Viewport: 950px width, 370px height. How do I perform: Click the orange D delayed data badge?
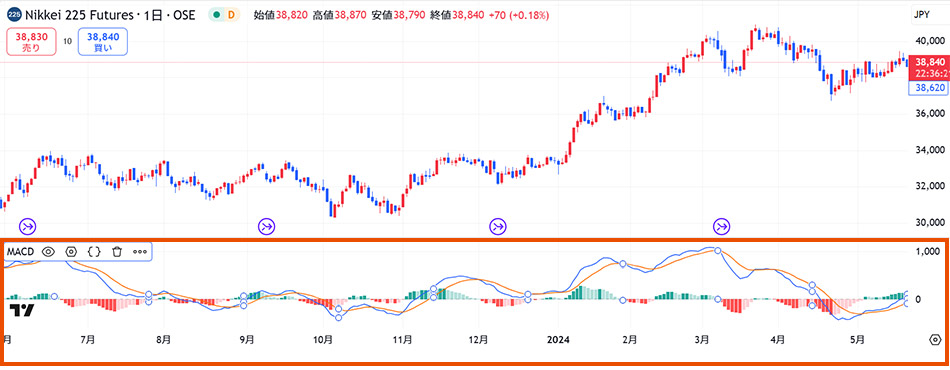click(231, 14)
